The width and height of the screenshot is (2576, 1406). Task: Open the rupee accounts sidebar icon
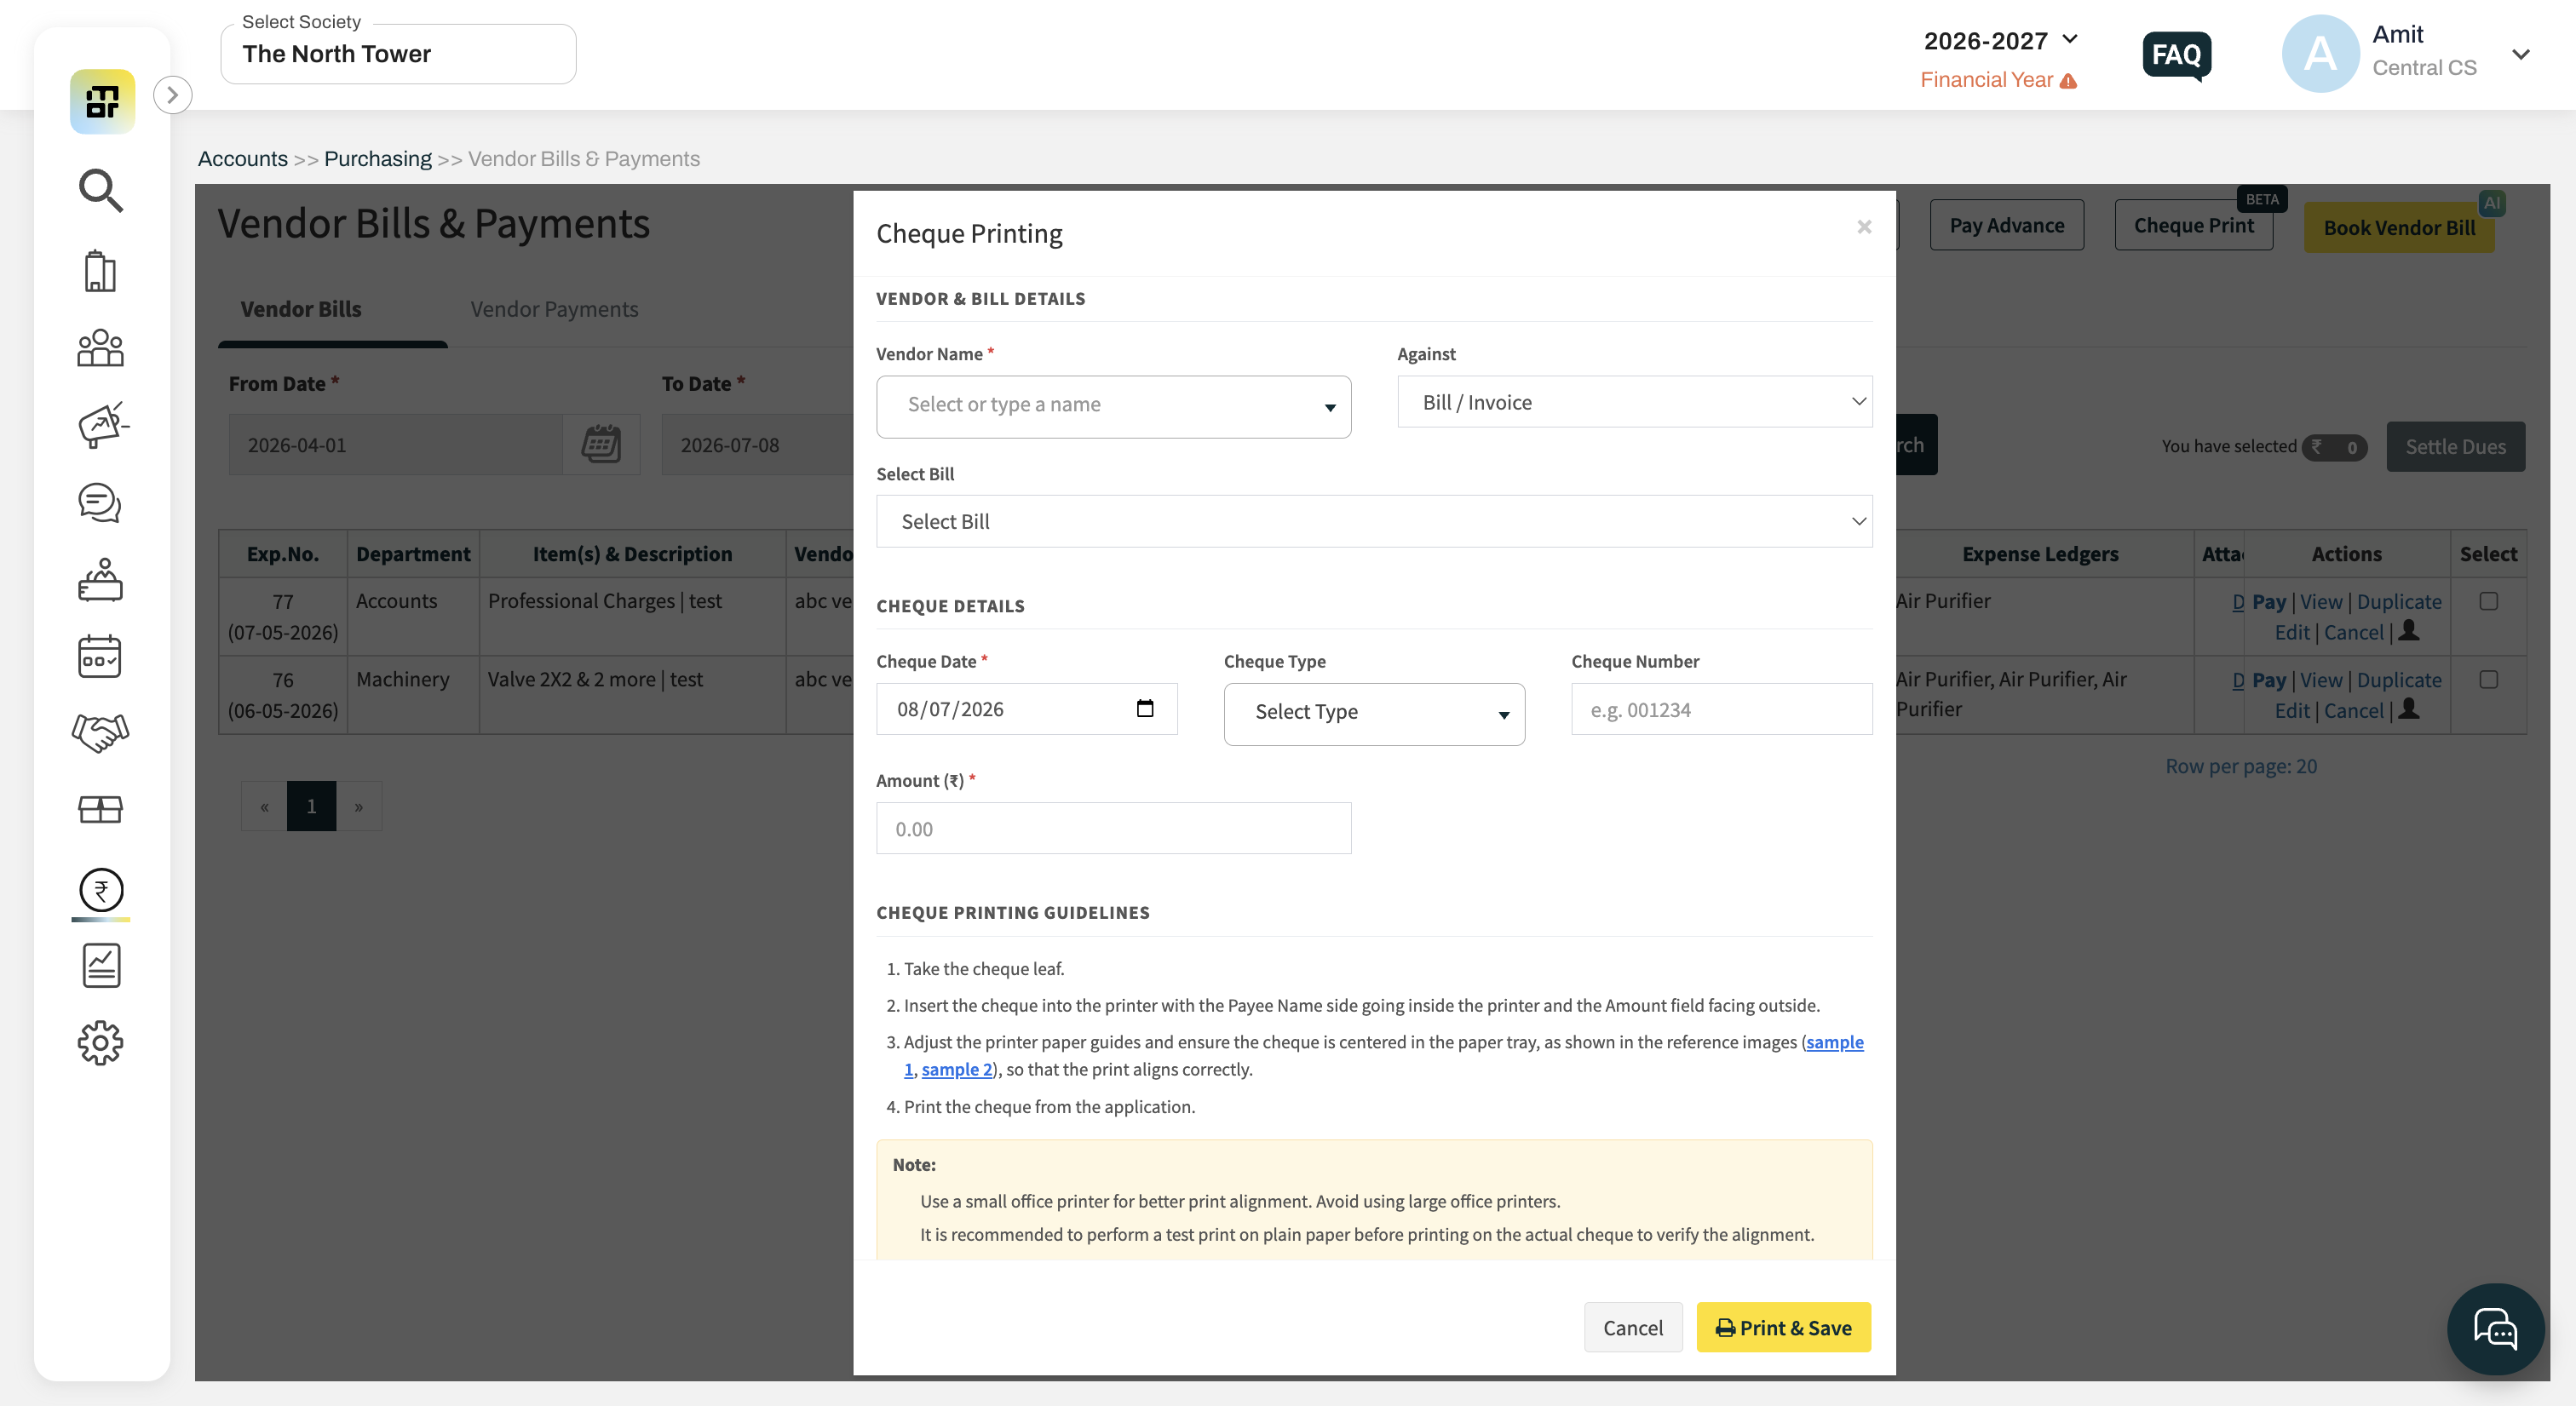click(101, 890)
